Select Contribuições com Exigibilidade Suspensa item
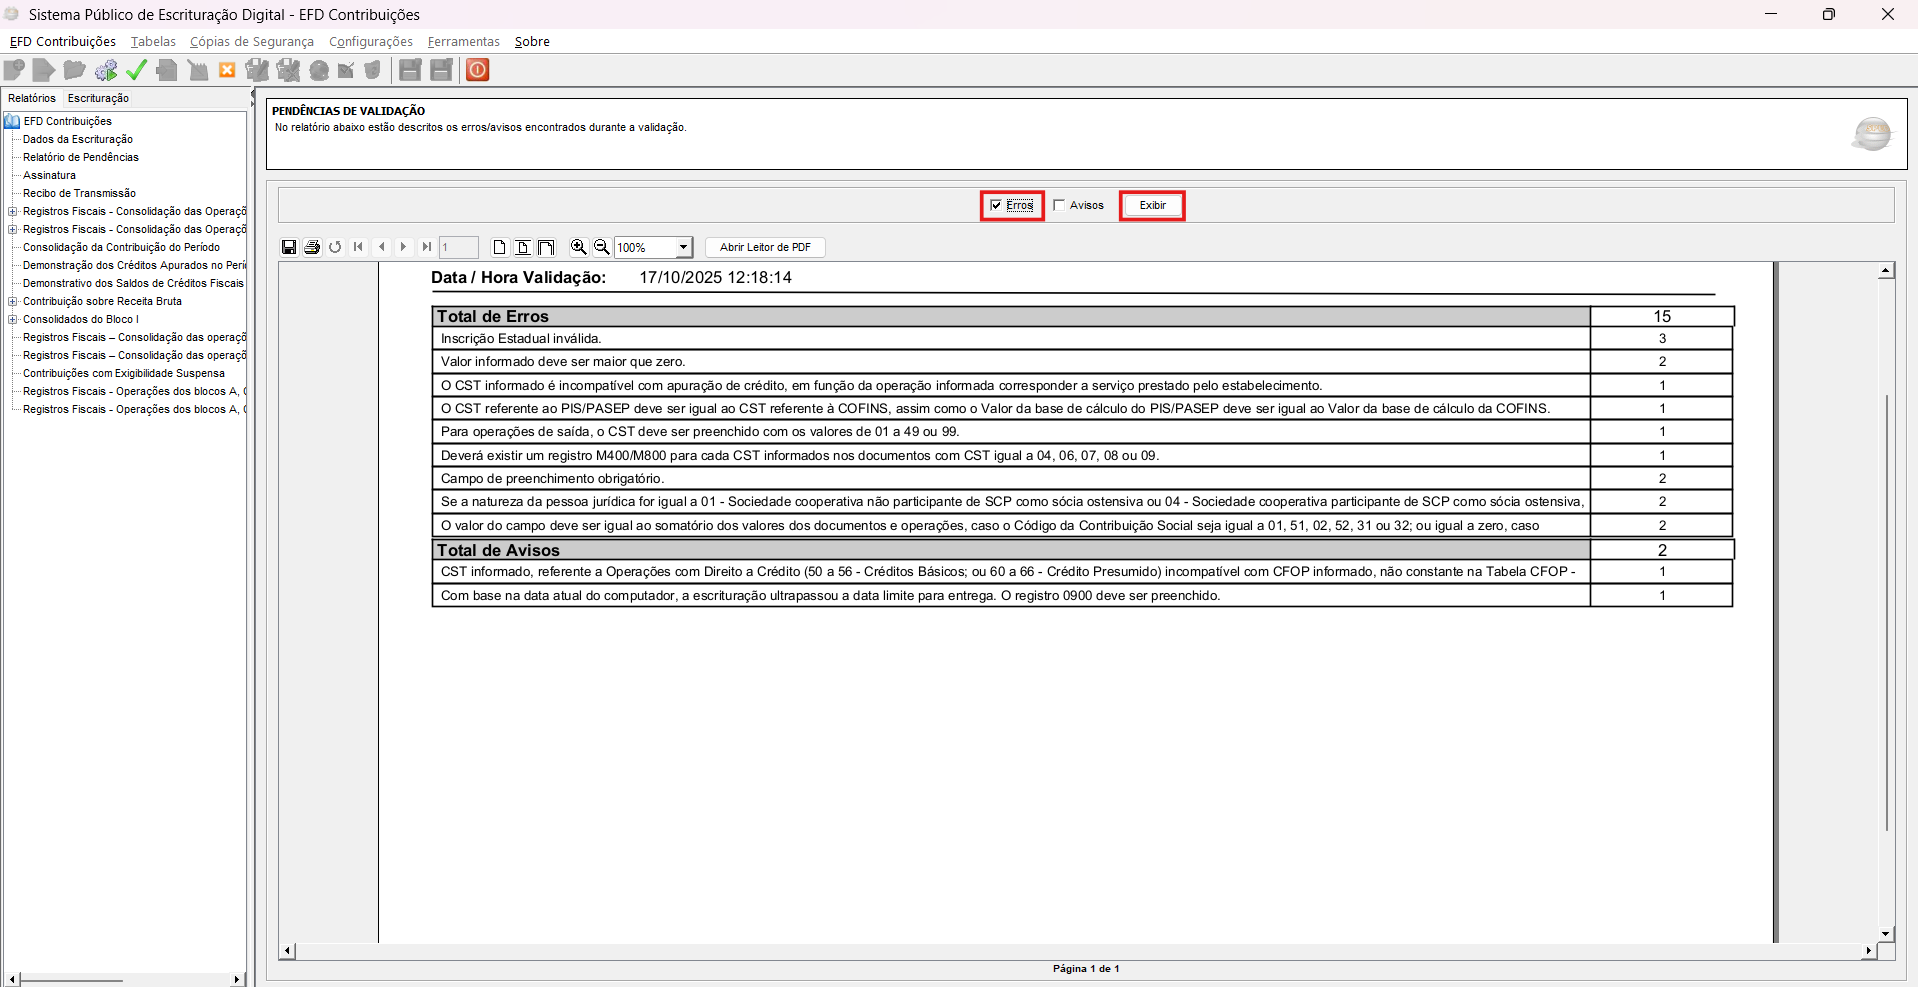 (124, 373)
